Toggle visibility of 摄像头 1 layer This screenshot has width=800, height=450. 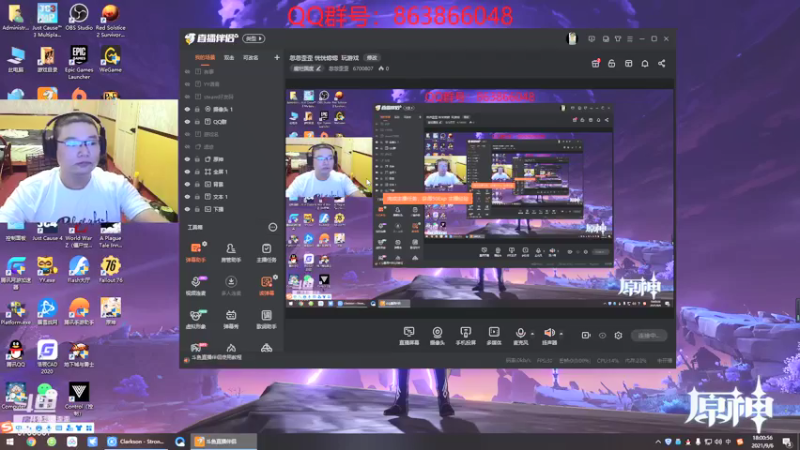(x=187, y=109)
